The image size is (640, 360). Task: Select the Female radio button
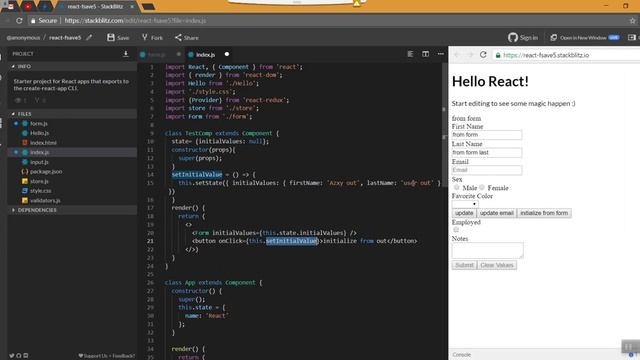click(x=482, y=187)
